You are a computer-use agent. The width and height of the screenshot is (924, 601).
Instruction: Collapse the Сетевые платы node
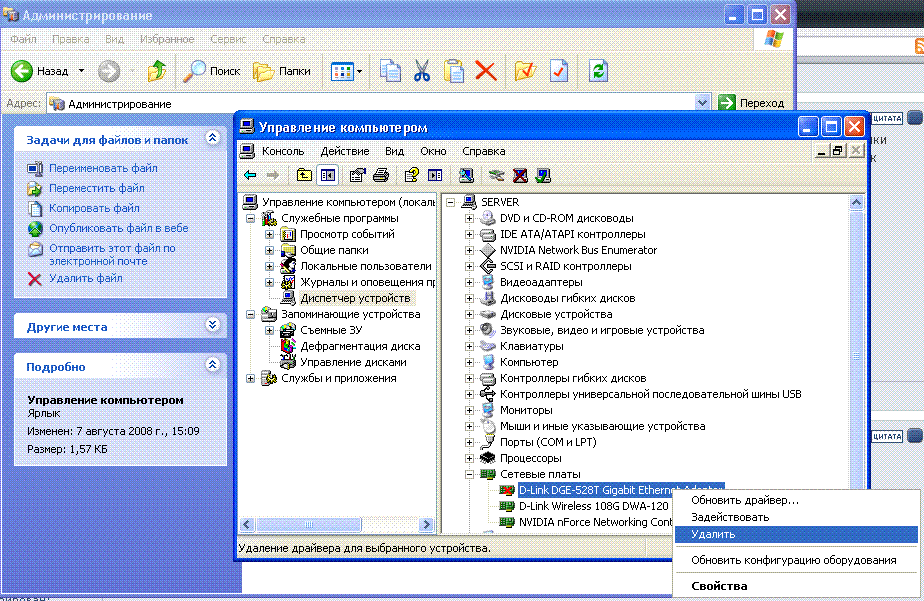(469, 474)
